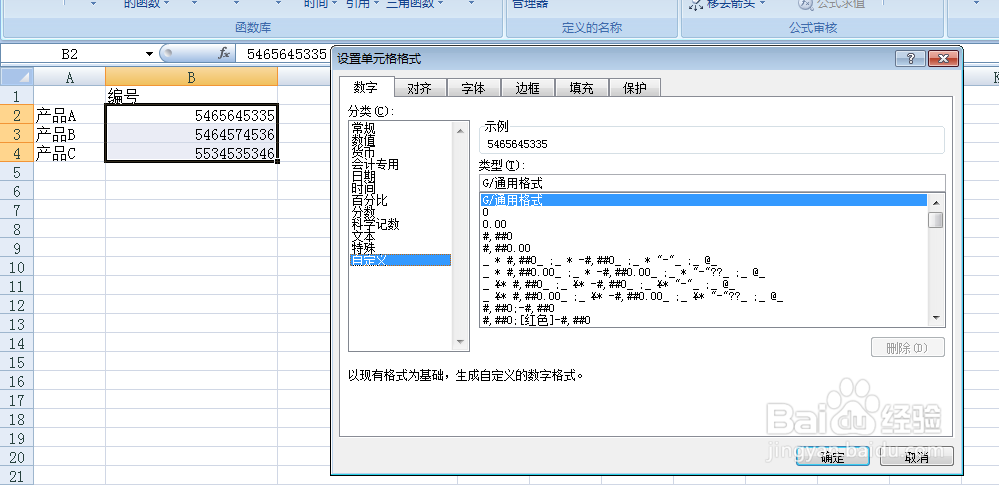
Task: Click cell containing 产品B
Action: click(x=69, y=134)
